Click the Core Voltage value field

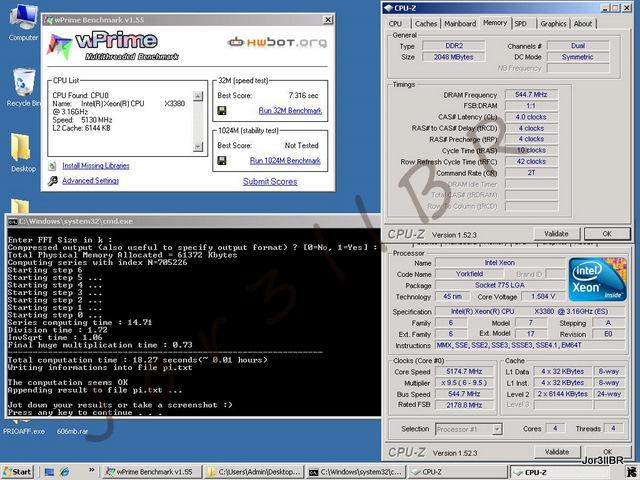(543, 296)
